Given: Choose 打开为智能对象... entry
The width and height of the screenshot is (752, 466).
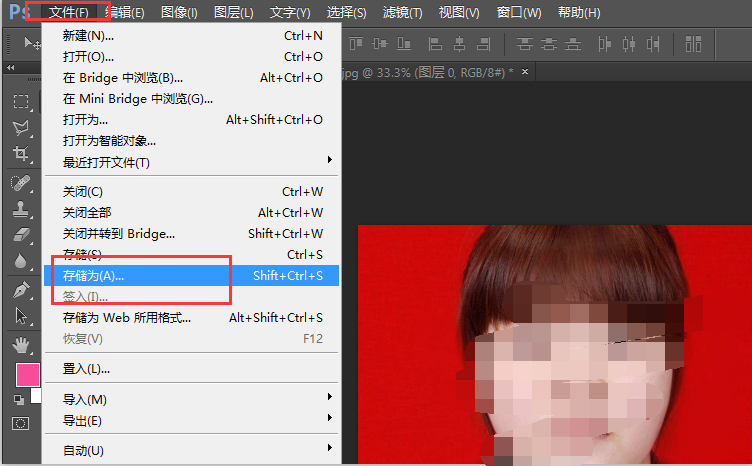Looking at the screenshot, I should (191, 140).
